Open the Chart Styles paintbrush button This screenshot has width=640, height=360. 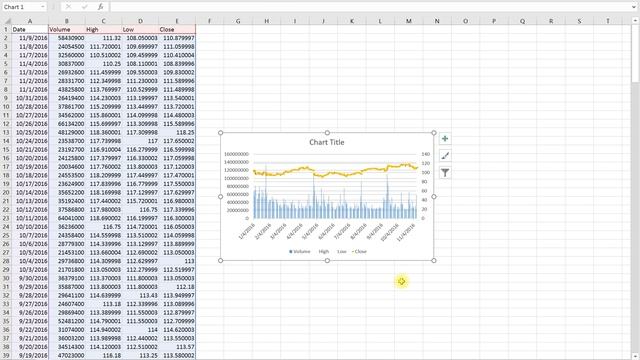(445, 156)
